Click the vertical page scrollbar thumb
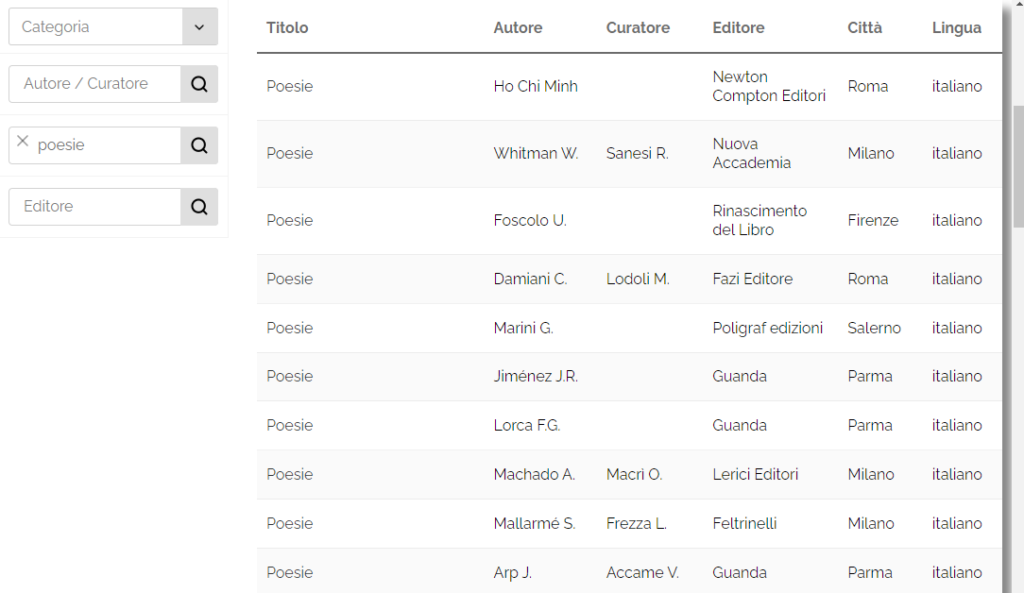1024x593 pixels. tap(1018, 167)
